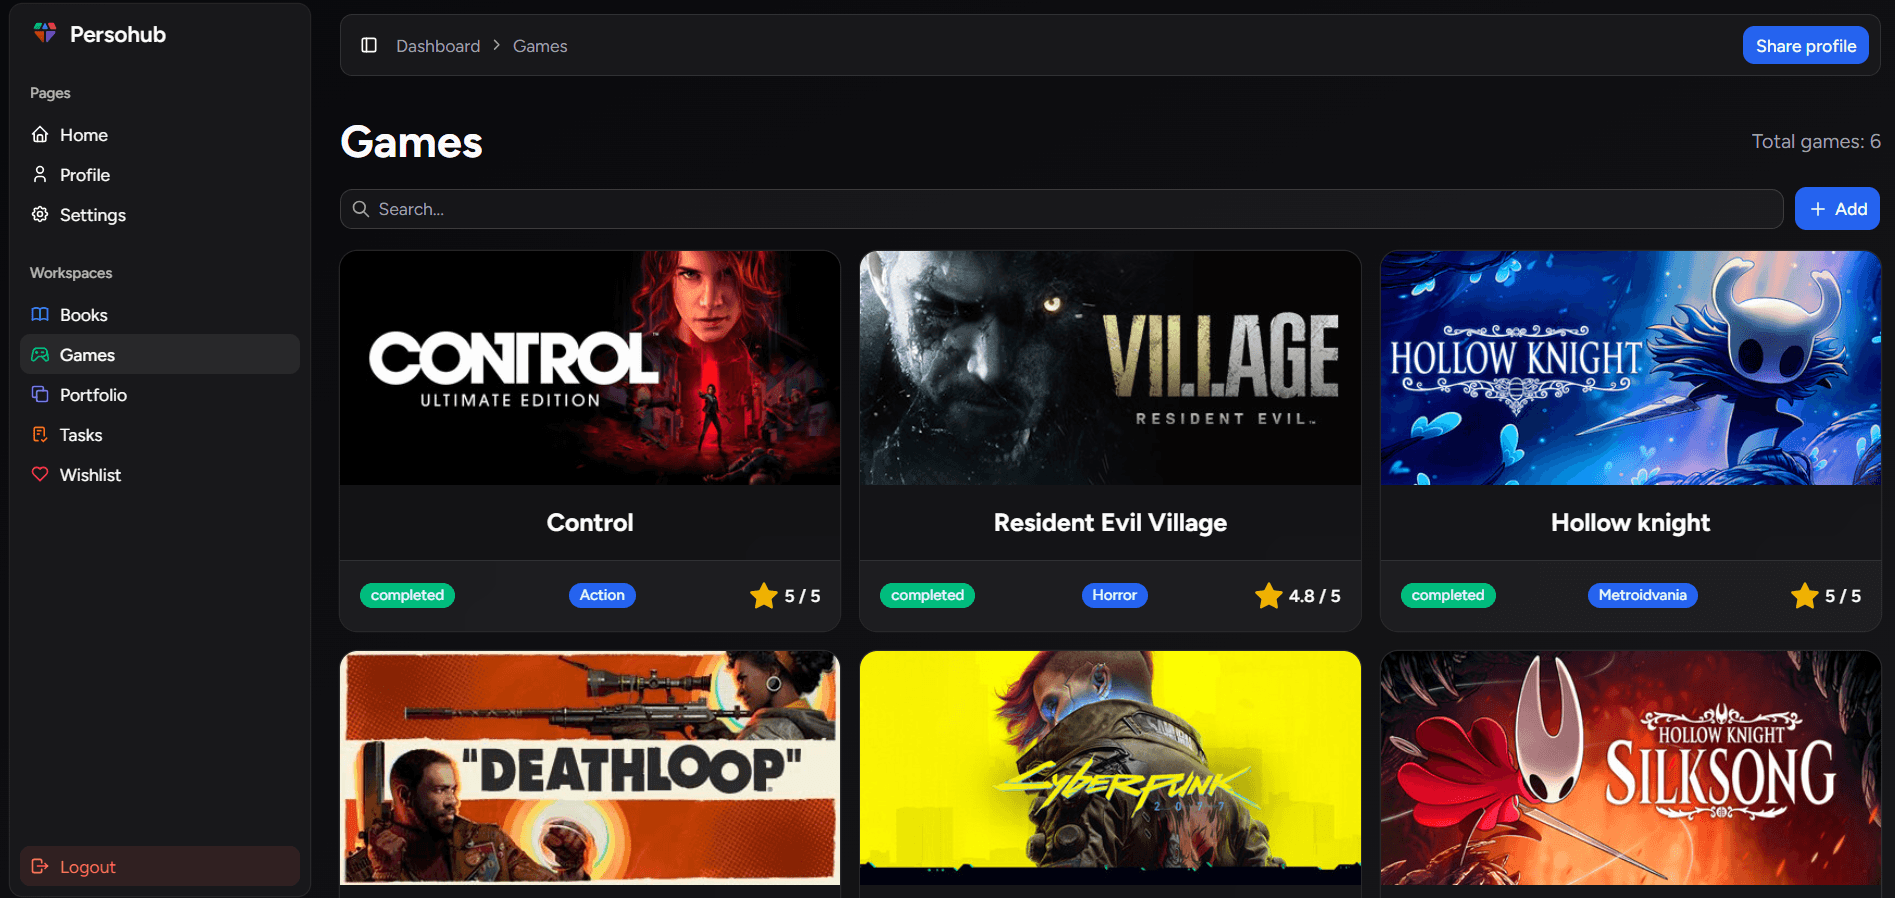
Task: Click the Add game button
Action: coord(1837,209)
